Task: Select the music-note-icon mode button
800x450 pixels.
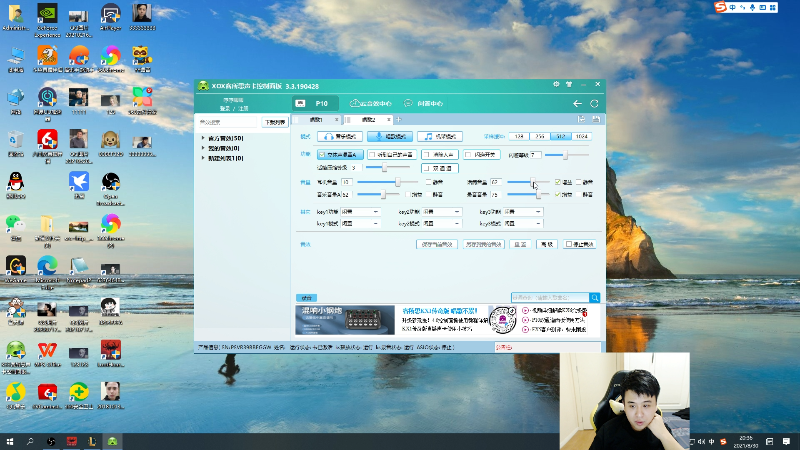Action: [x=440, y=137]
